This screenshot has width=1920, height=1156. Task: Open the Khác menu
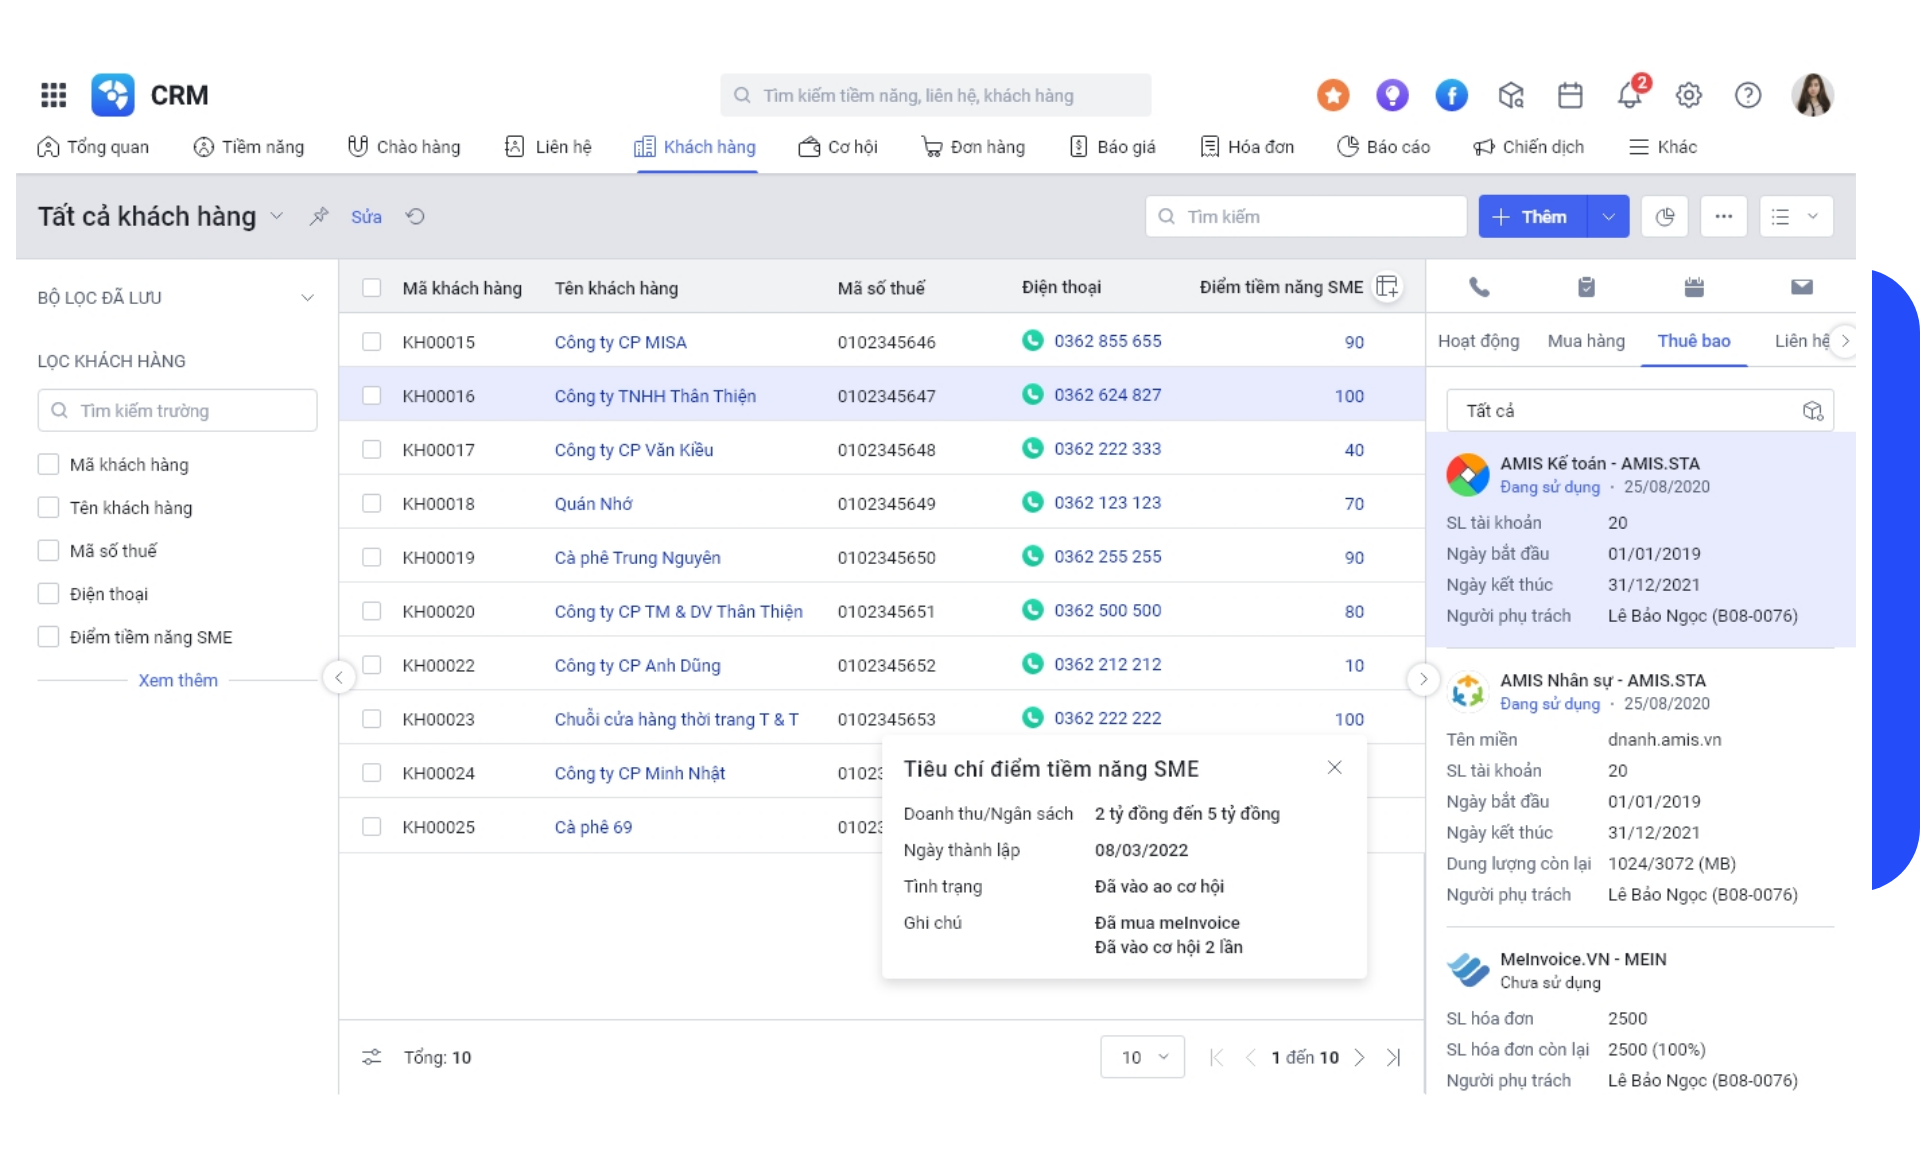(x=1661, y=147)
